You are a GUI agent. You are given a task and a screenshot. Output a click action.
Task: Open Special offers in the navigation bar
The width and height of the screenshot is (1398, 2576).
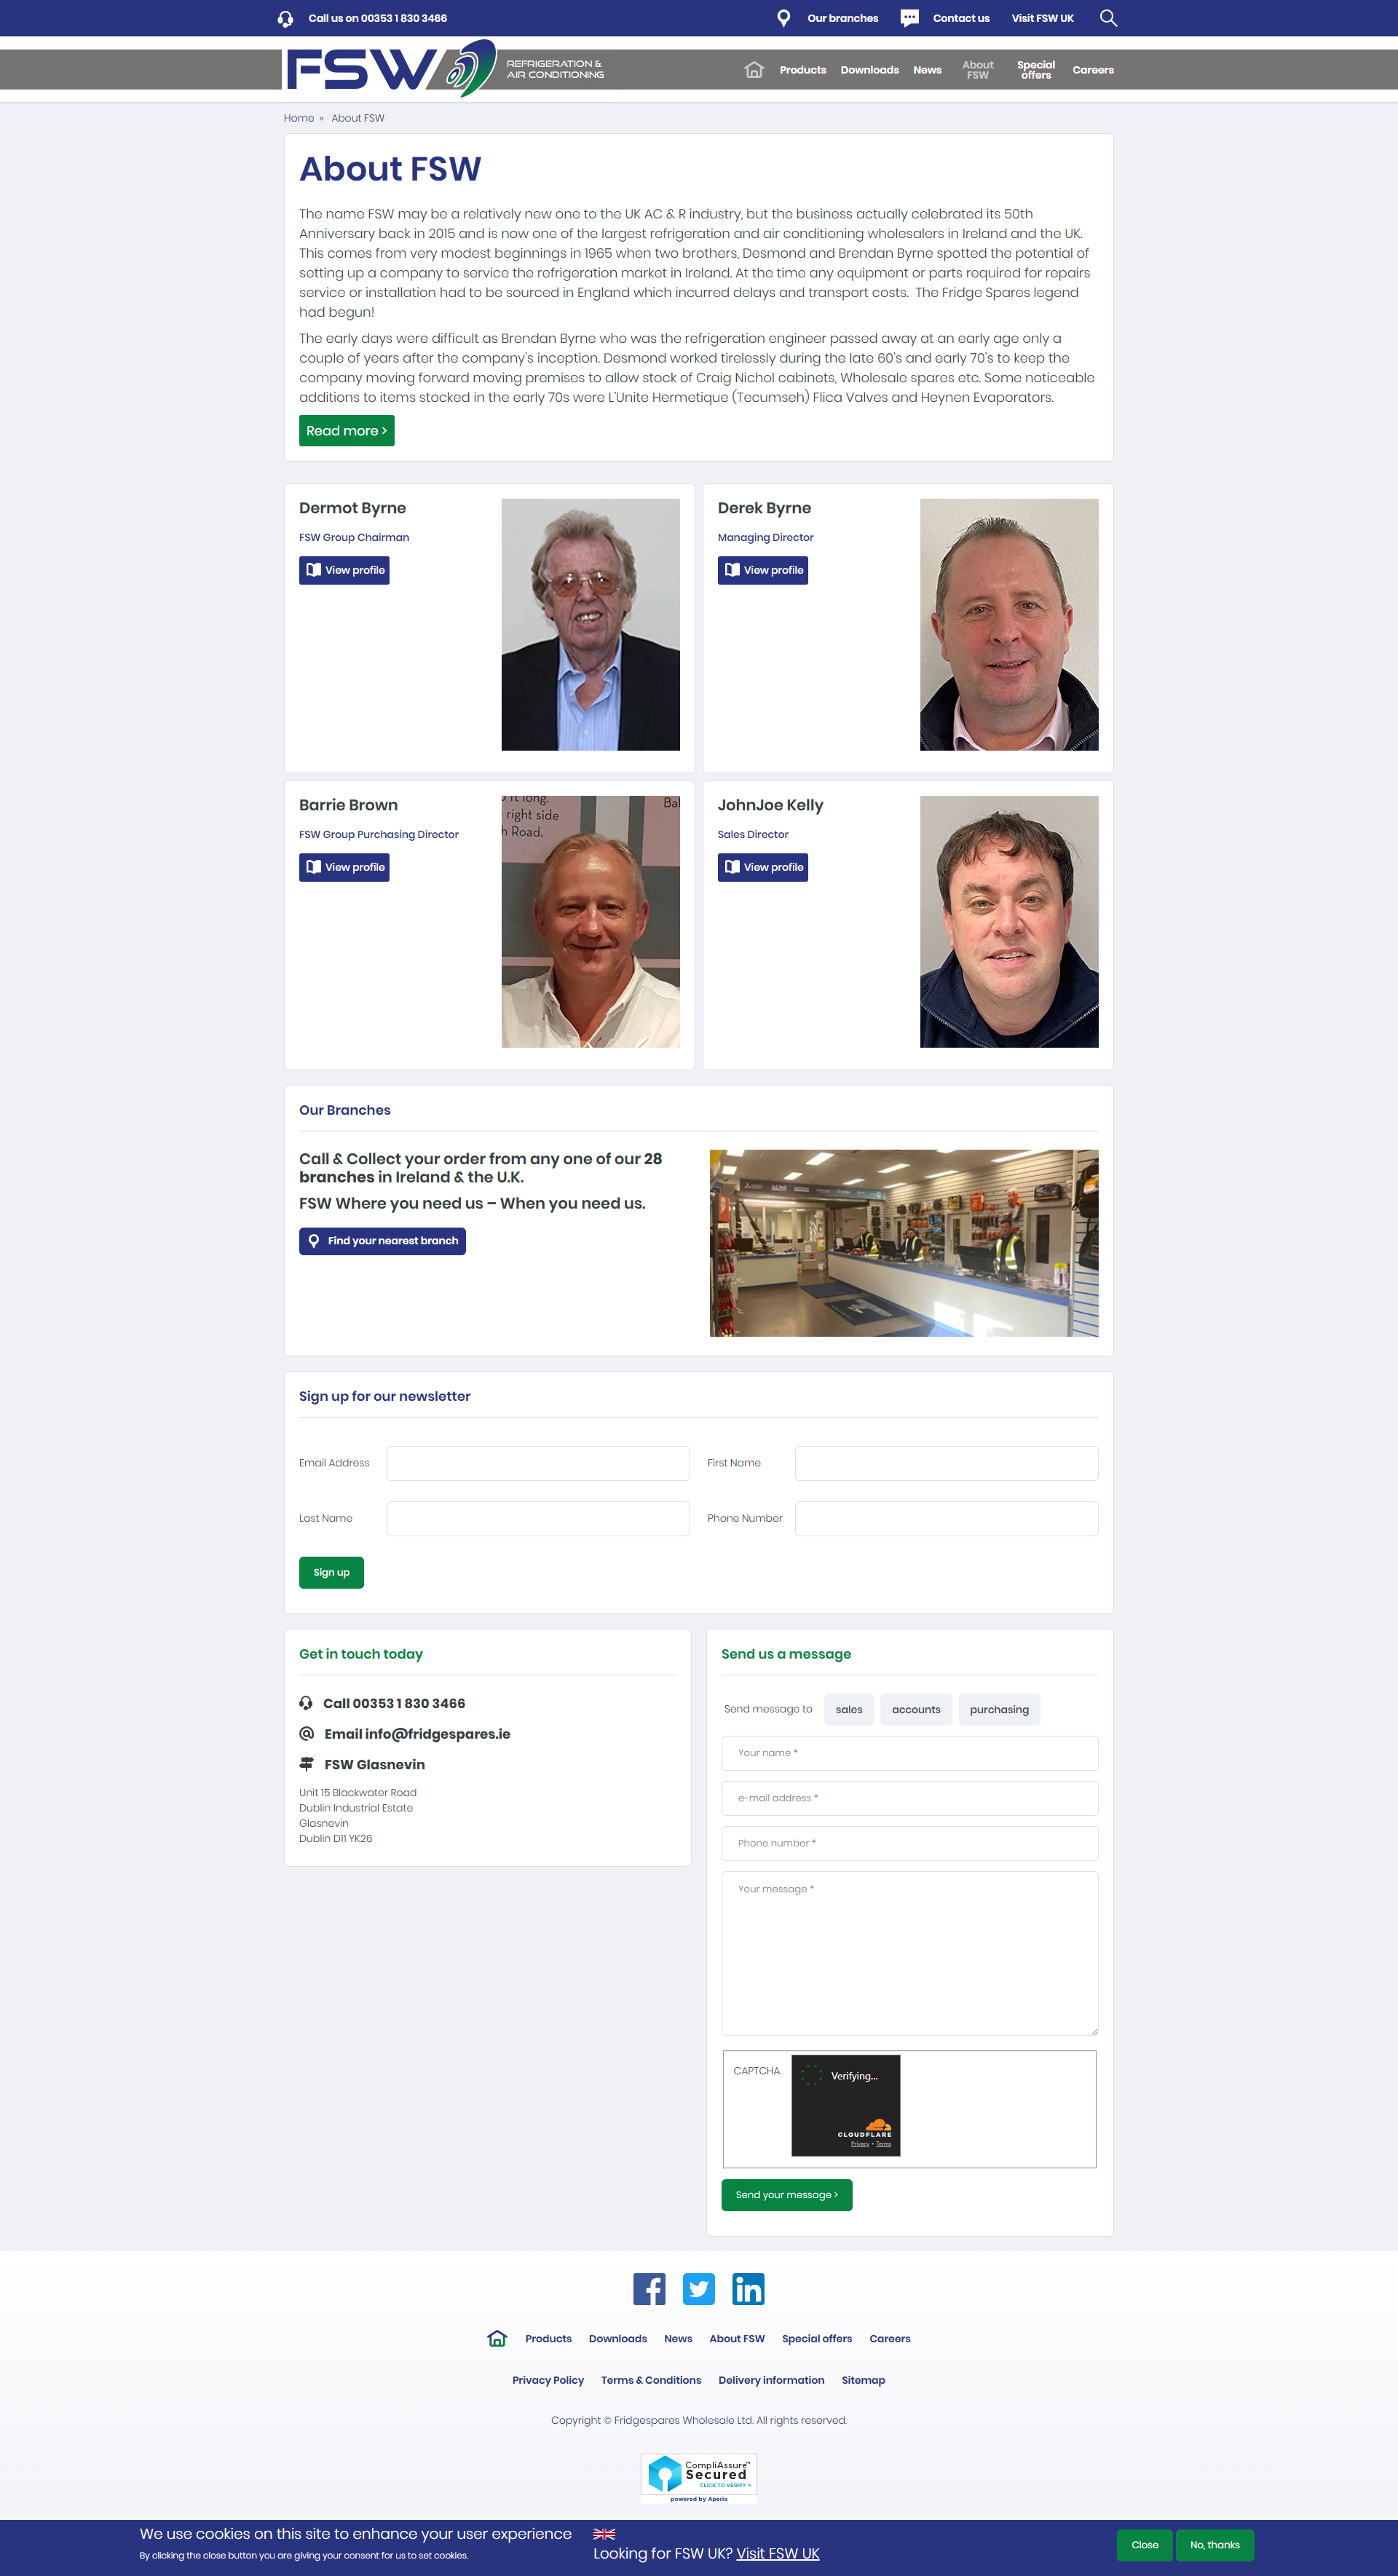tap(1036, 70)
